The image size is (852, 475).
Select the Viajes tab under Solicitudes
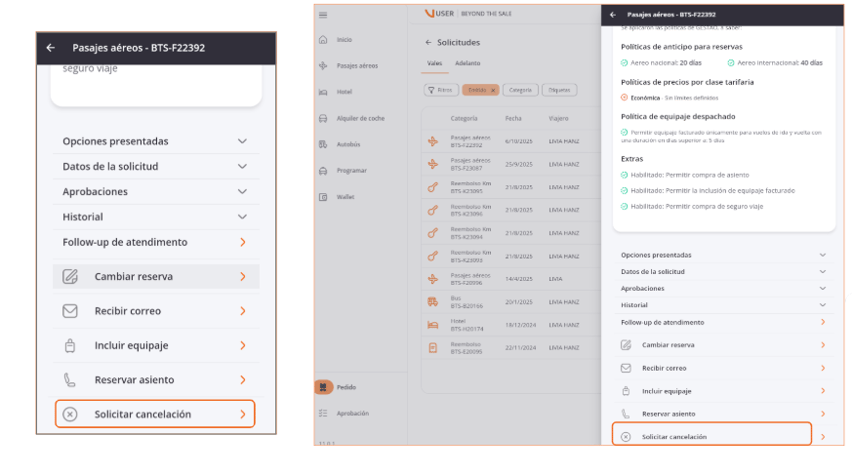click(x=435, y=63)
